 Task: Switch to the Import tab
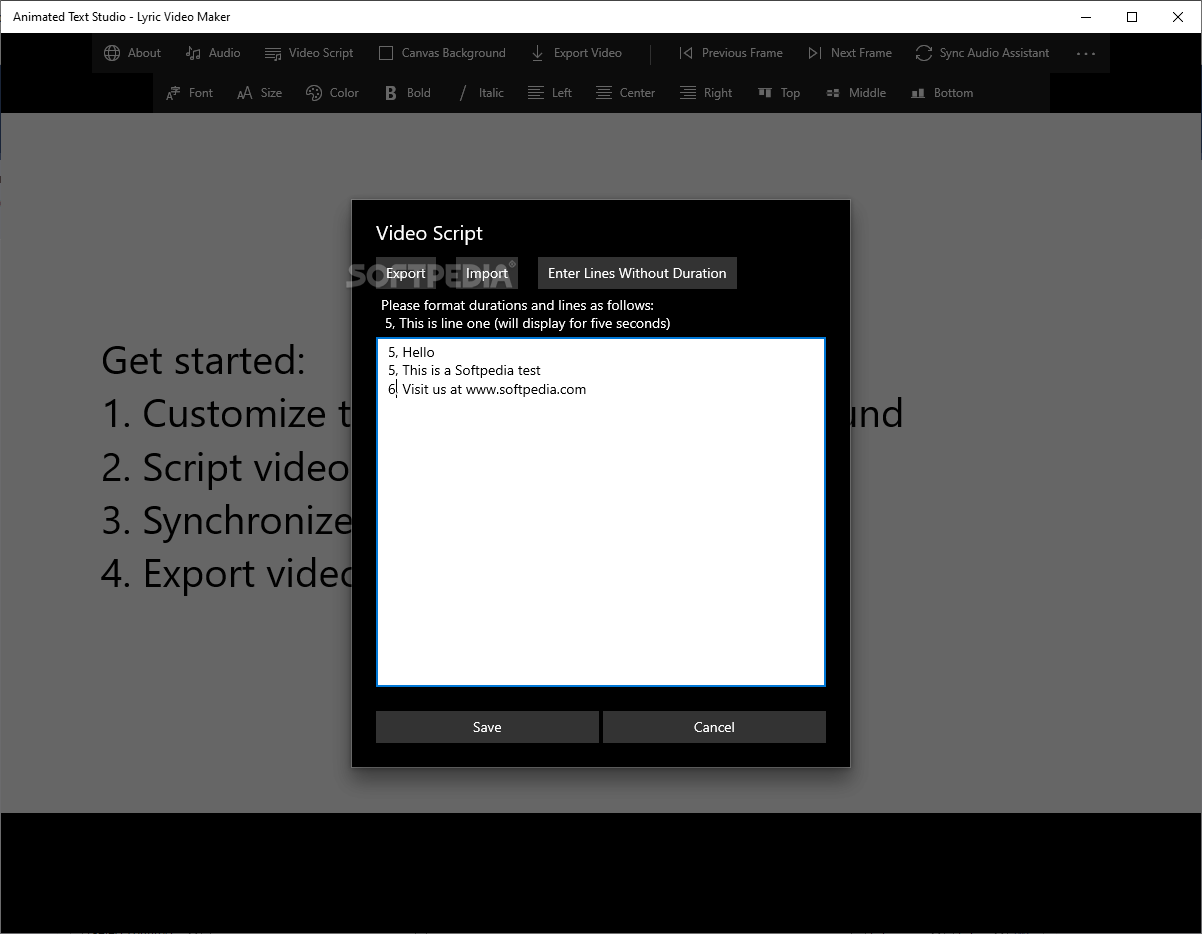(487, 272)
